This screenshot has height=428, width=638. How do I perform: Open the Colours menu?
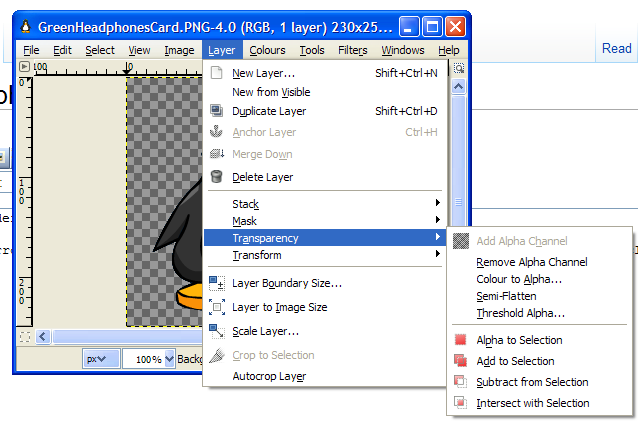[267, 50]
